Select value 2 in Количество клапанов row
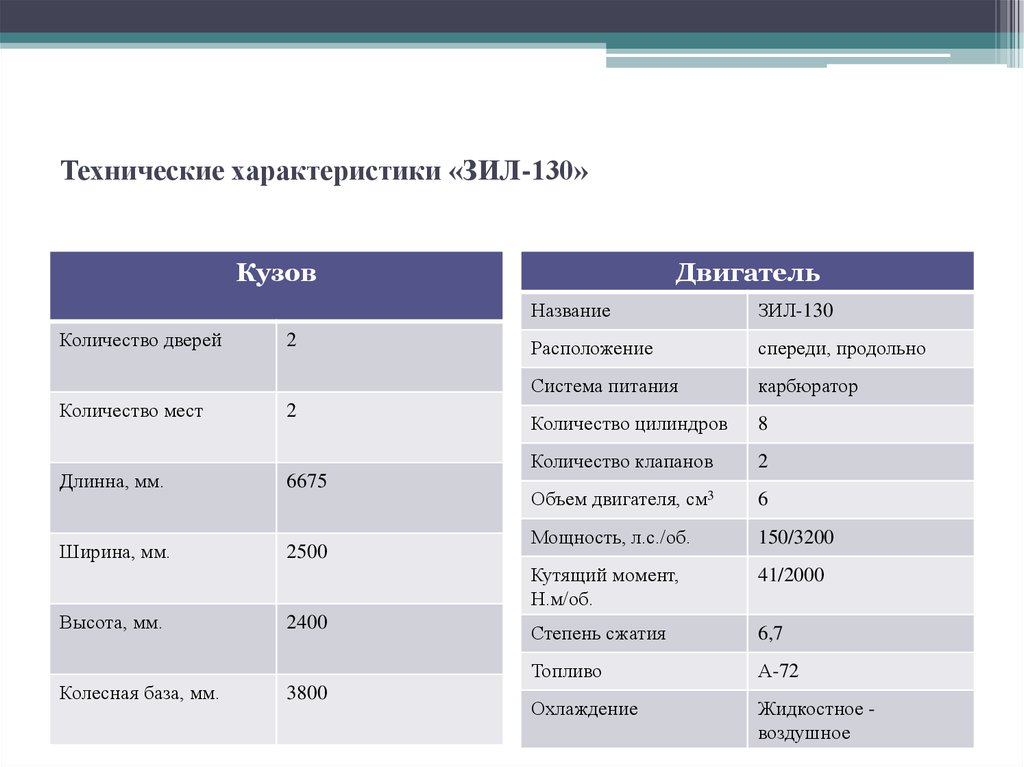 pos(763,461)
